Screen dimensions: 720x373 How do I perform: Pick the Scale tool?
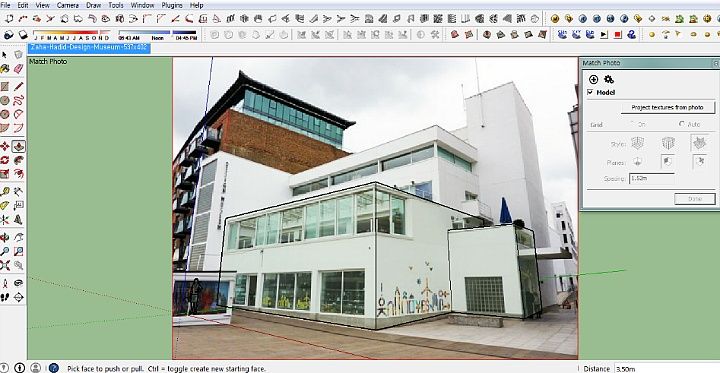(5, 174)
